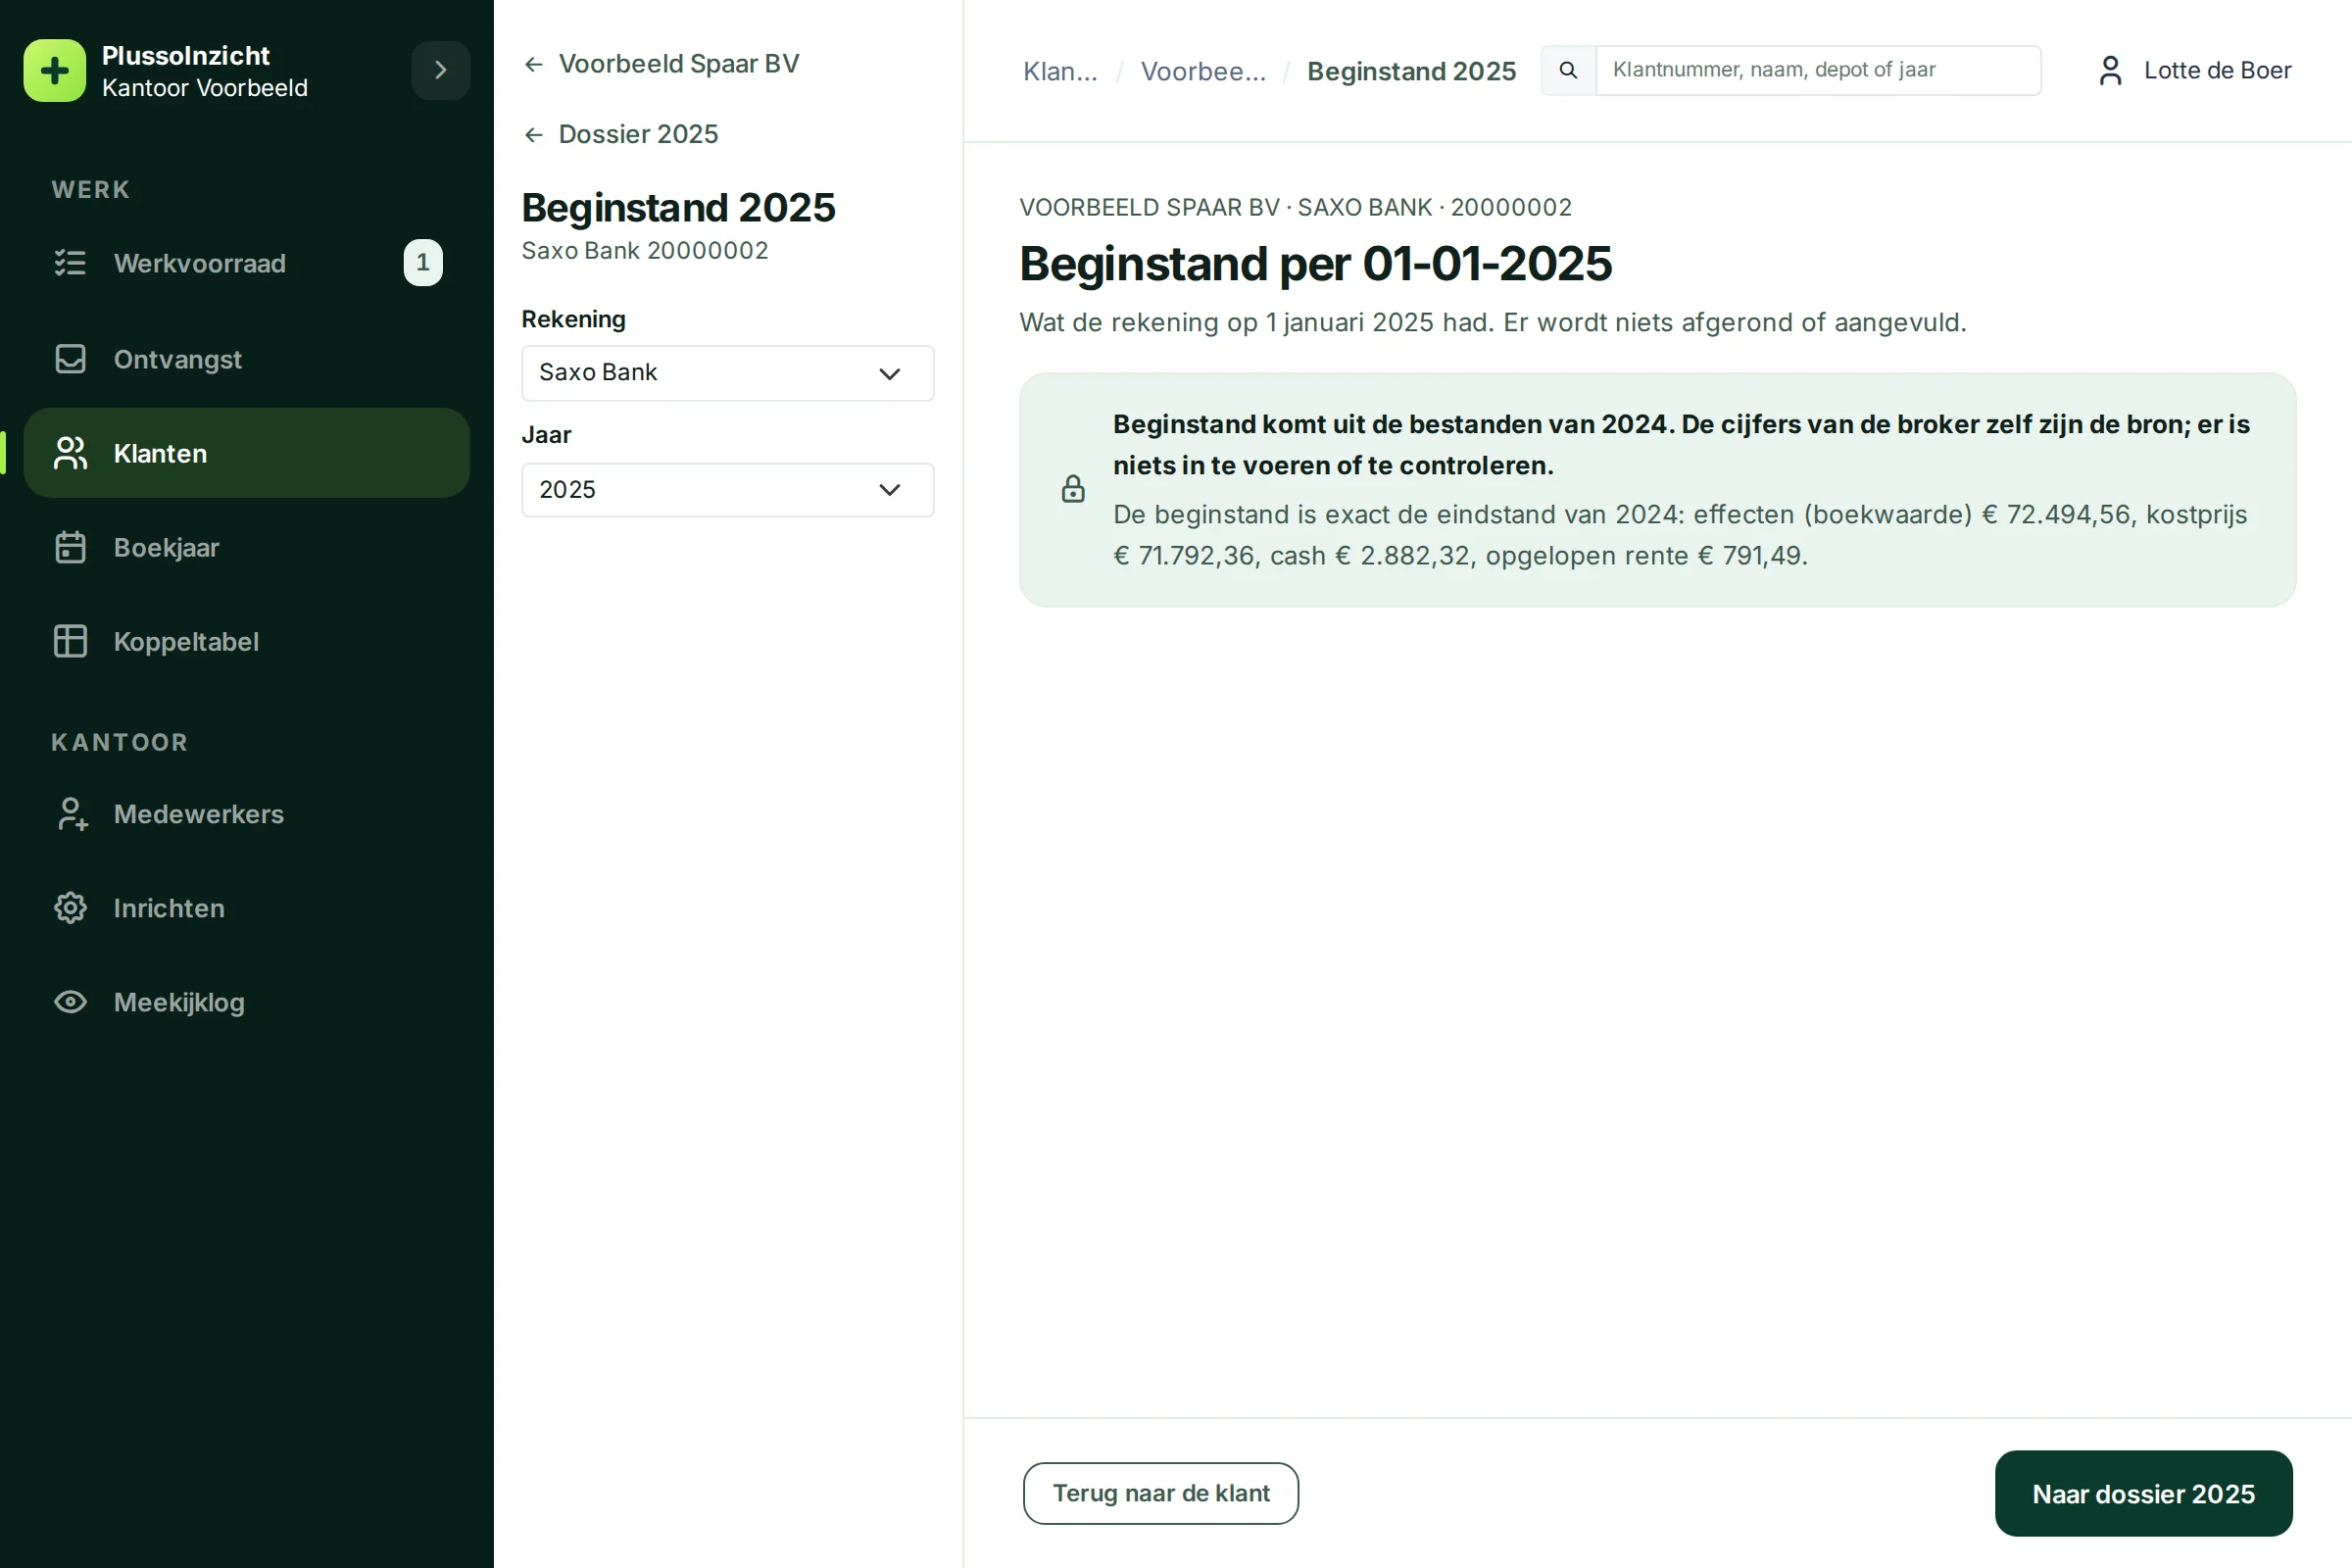The width and height of the screenshot is (2352, 1568).
Task: Click Saxo Bank 20000002 subtitle
Action: pyautogui.click(x=645, y=250)
